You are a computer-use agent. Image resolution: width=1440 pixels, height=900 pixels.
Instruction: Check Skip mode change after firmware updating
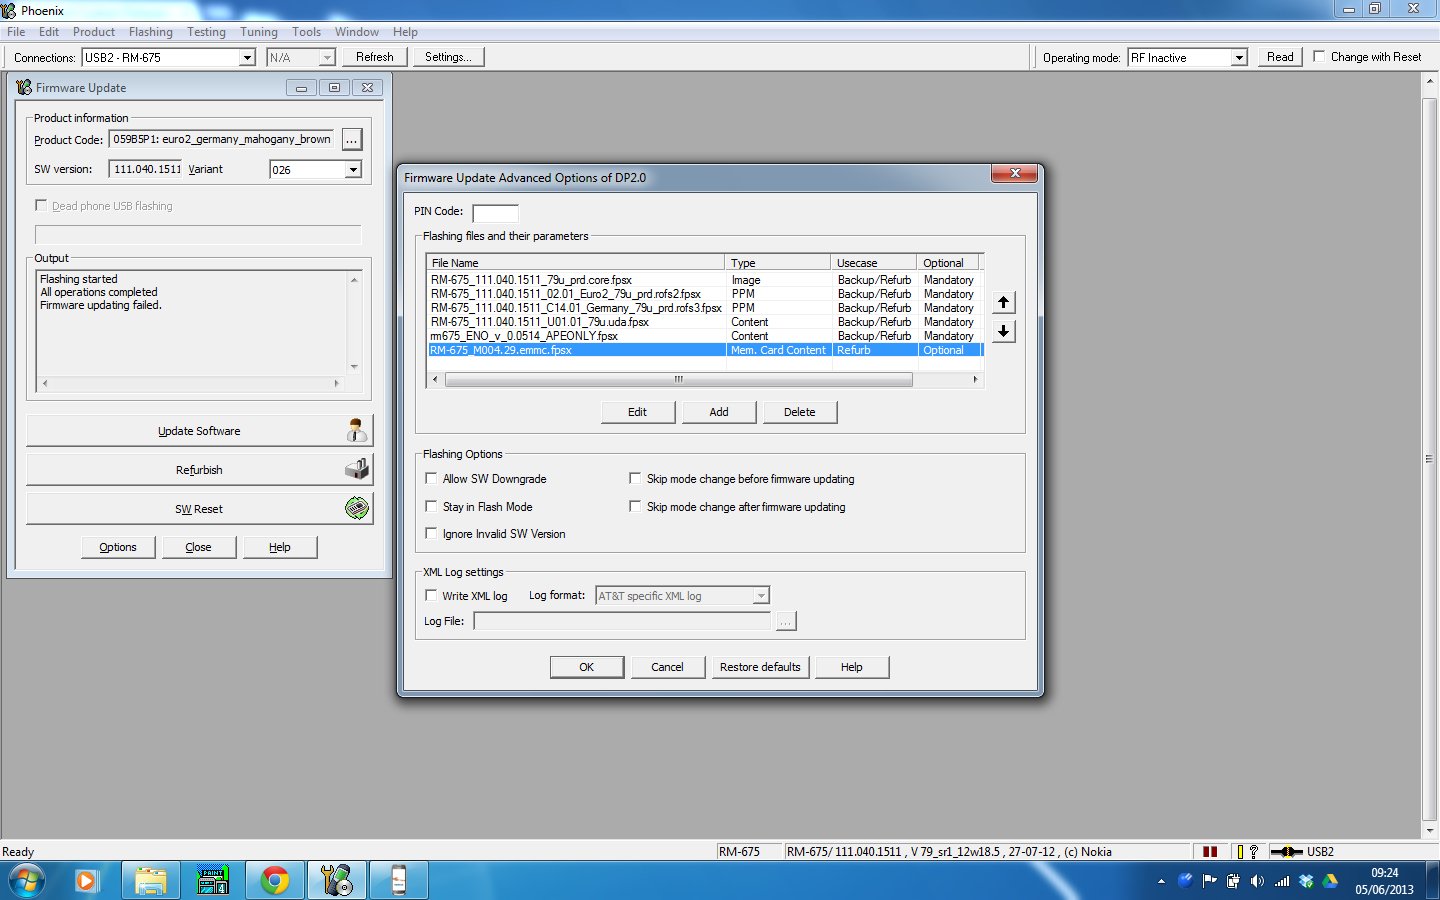click(635, 507)
